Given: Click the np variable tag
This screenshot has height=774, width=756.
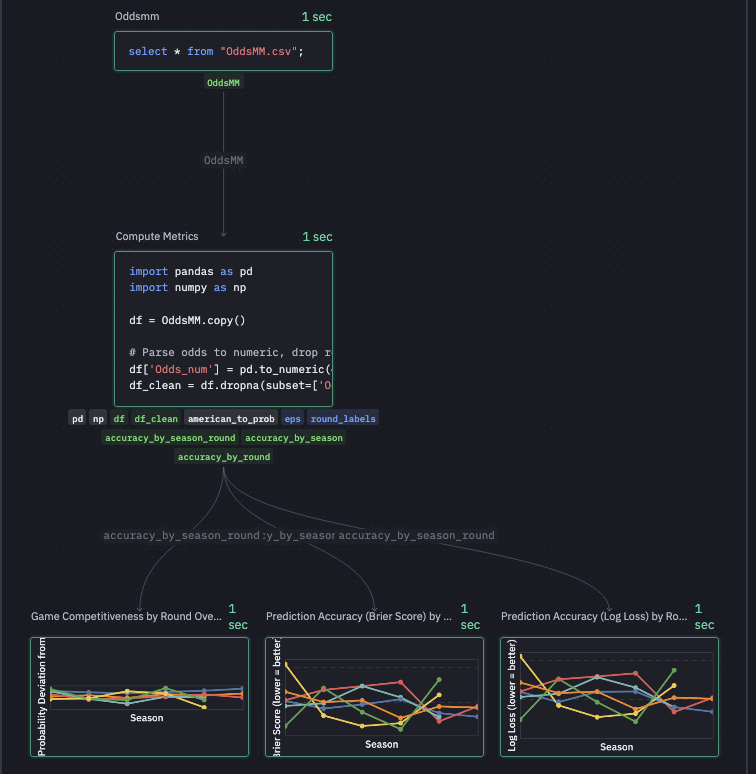Looking at the screenshot, I should 98,419.
